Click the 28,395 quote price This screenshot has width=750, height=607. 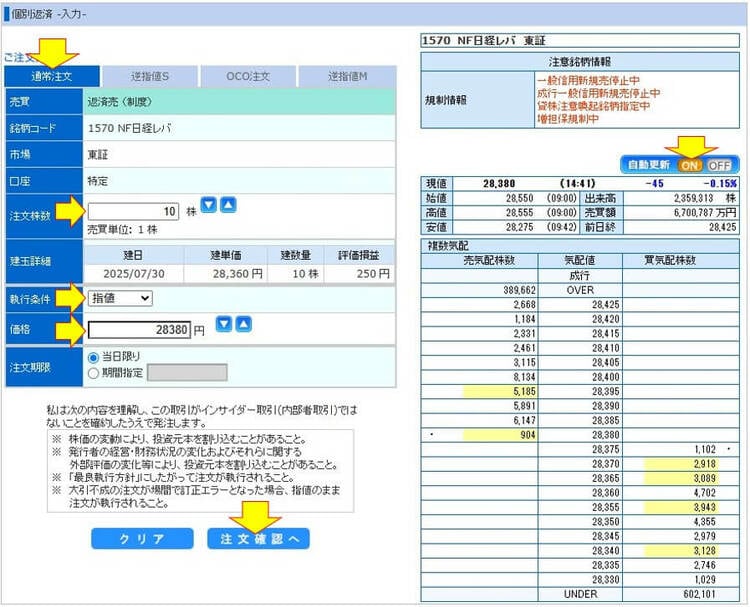606,391
